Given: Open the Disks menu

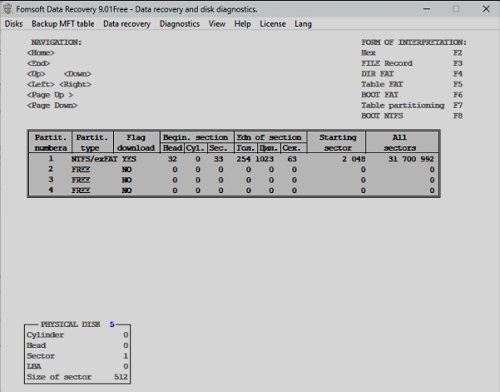Looking at the screenshot, I should click(x=14, y=24).
